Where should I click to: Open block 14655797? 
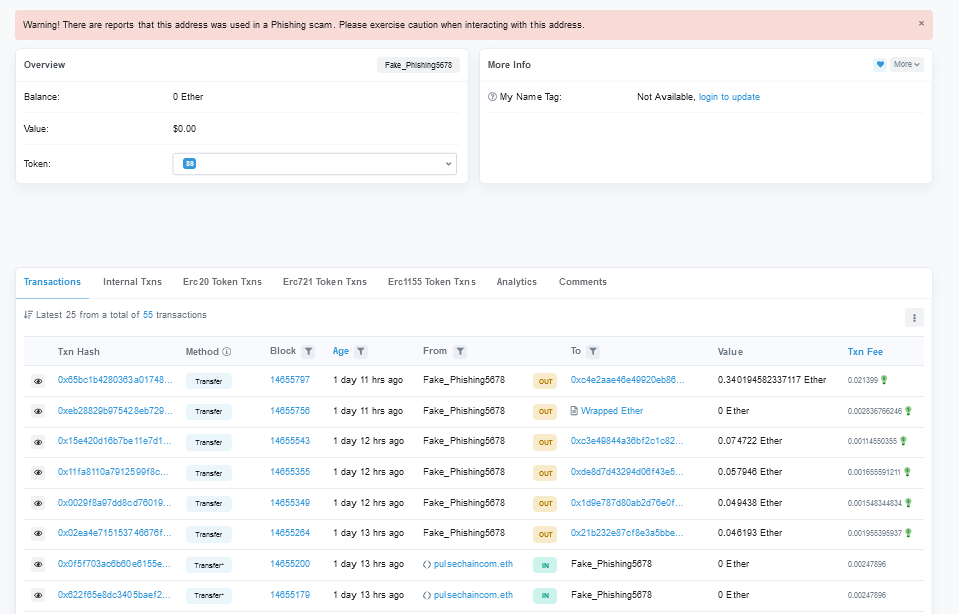290,380
